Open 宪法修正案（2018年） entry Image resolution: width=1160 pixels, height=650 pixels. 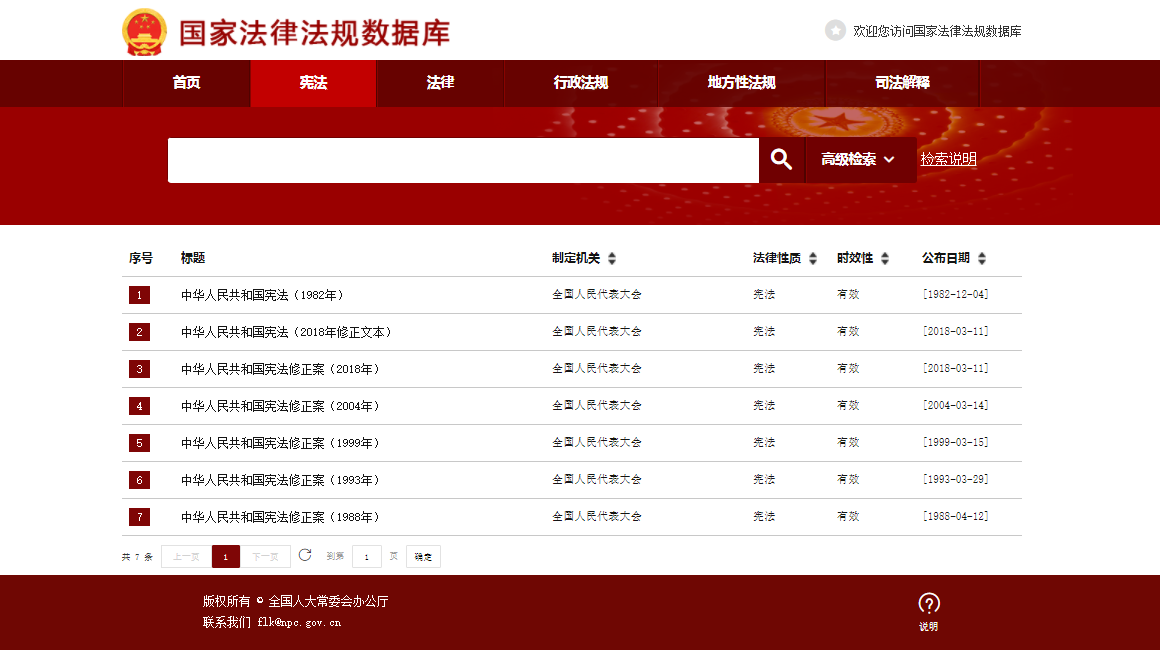click(280, 369)
